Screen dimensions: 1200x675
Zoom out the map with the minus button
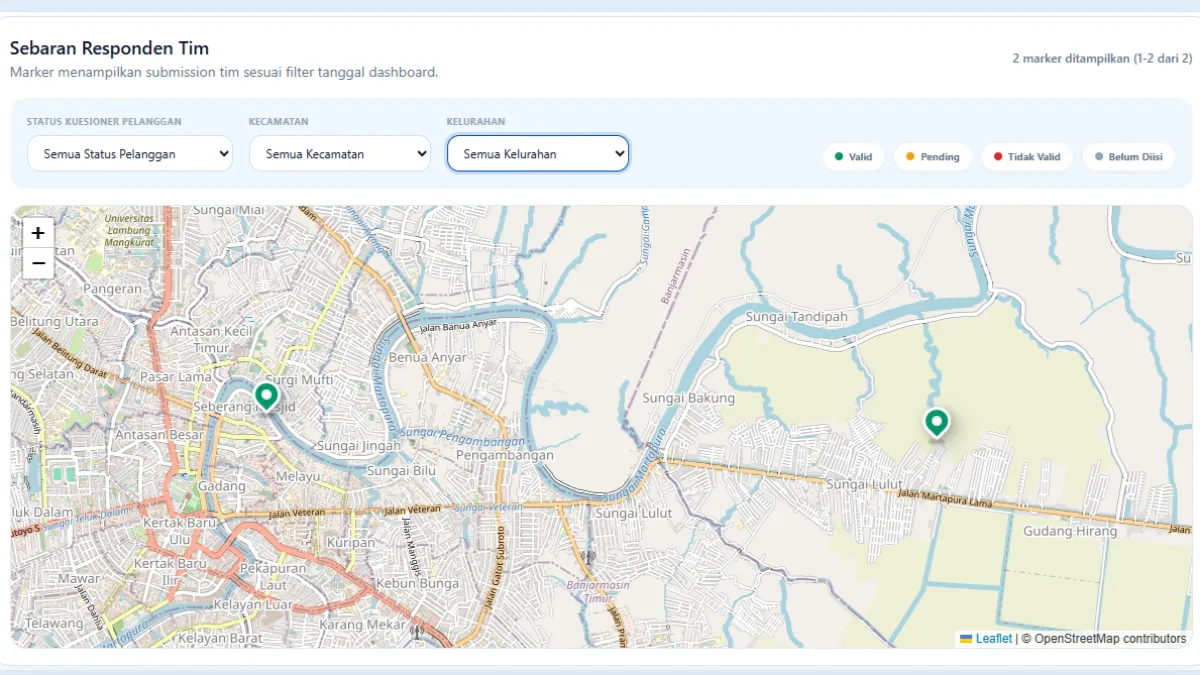(x=38, y=263)
